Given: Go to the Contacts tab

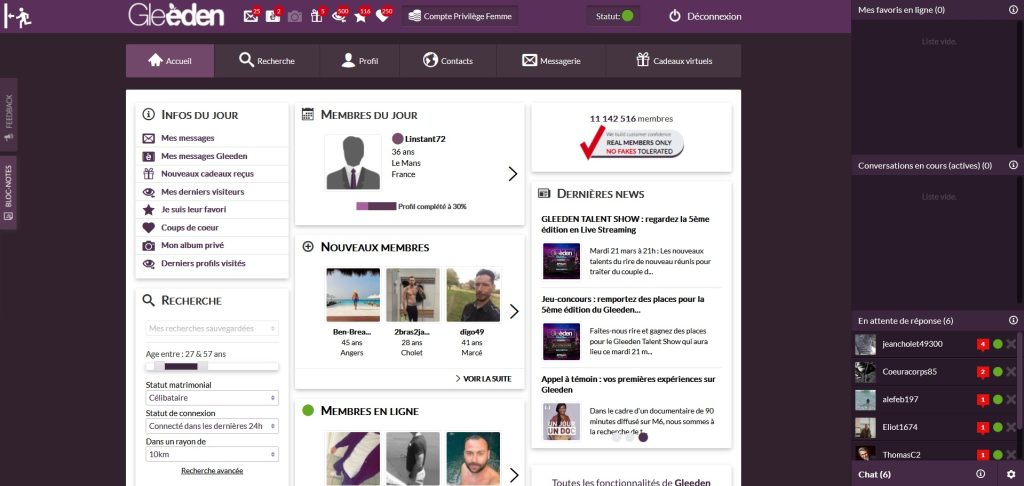Looking at the screenshot, I should point(447,61).
